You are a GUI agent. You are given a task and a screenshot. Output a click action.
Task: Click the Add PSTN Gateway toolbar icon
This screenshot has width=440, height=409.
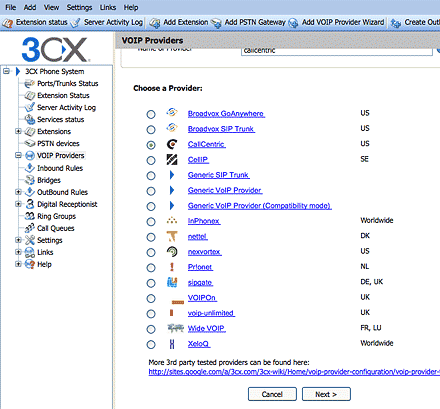tap(216, 23)
